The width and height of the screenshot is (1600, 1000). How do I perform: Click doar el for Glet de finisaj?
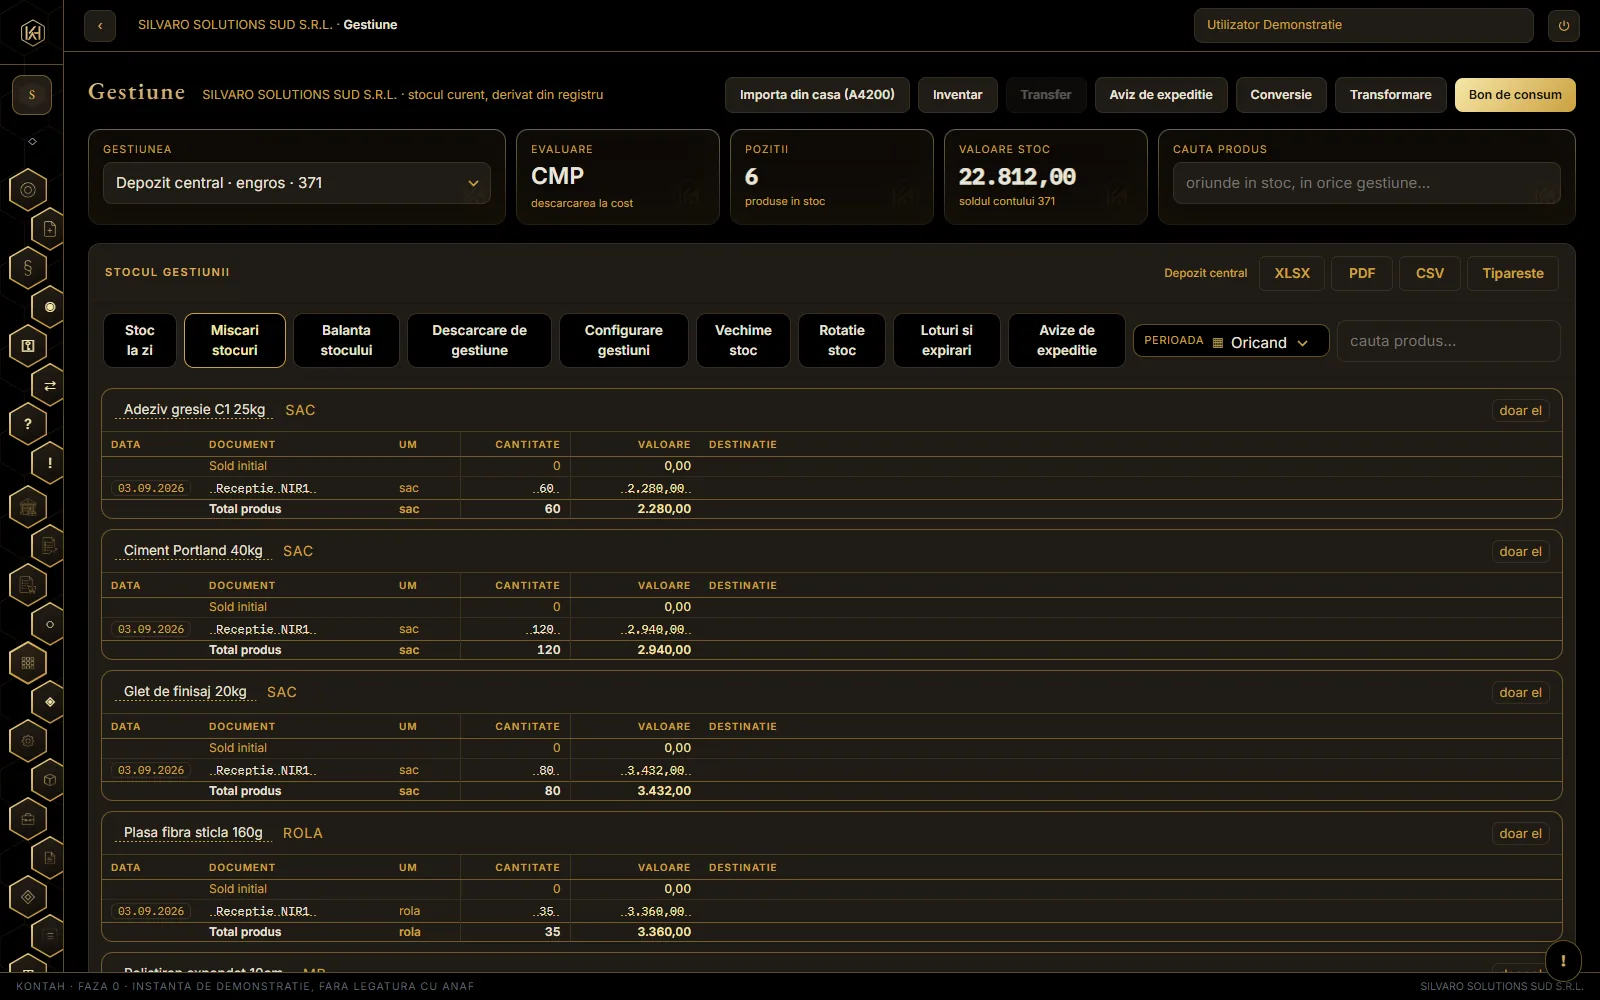[x=1520, y=692]
